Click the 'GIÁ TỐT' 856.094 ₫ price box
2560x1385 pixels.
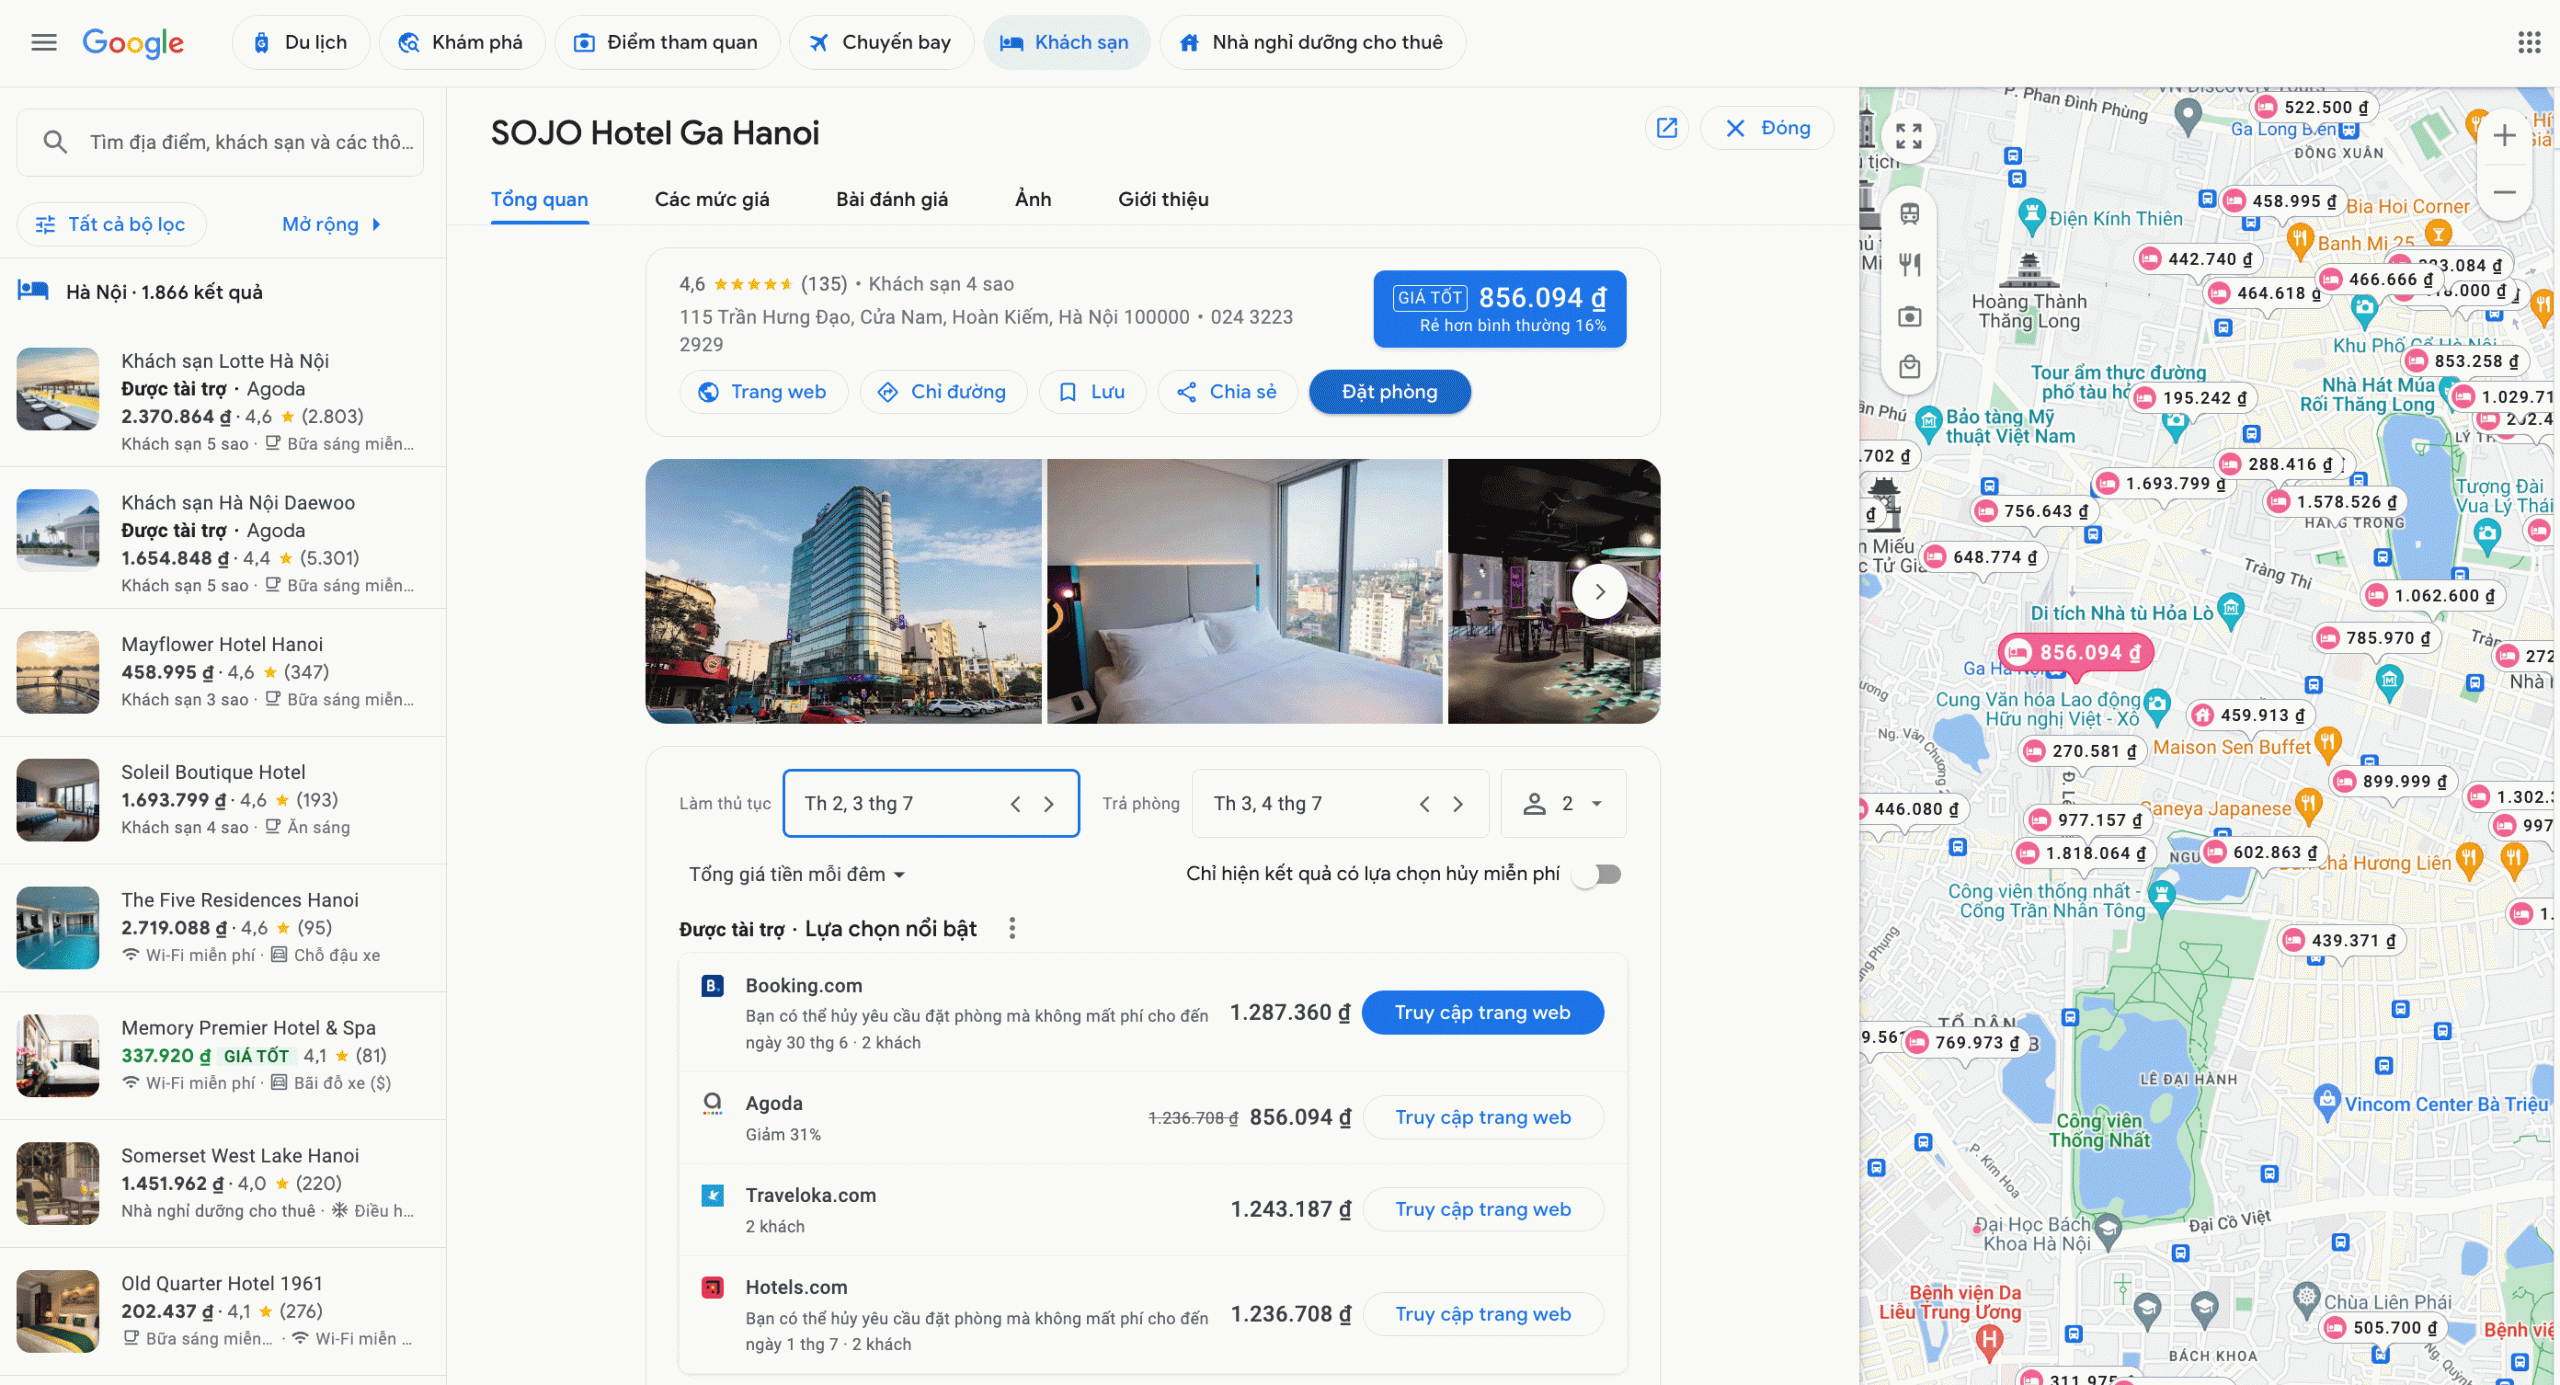tap(1499, 309)
